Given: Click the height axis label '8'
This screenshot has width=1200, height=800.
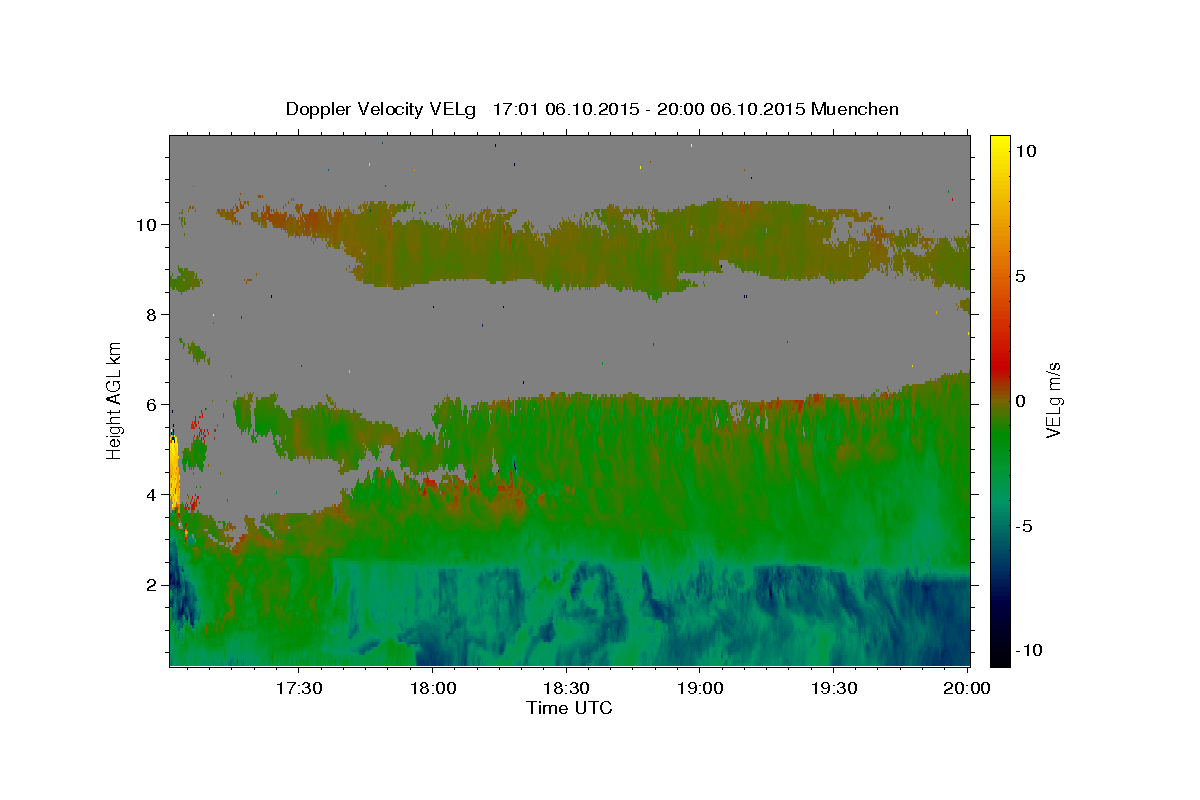Looking at the screenshot, I should (x=151, y=314).
